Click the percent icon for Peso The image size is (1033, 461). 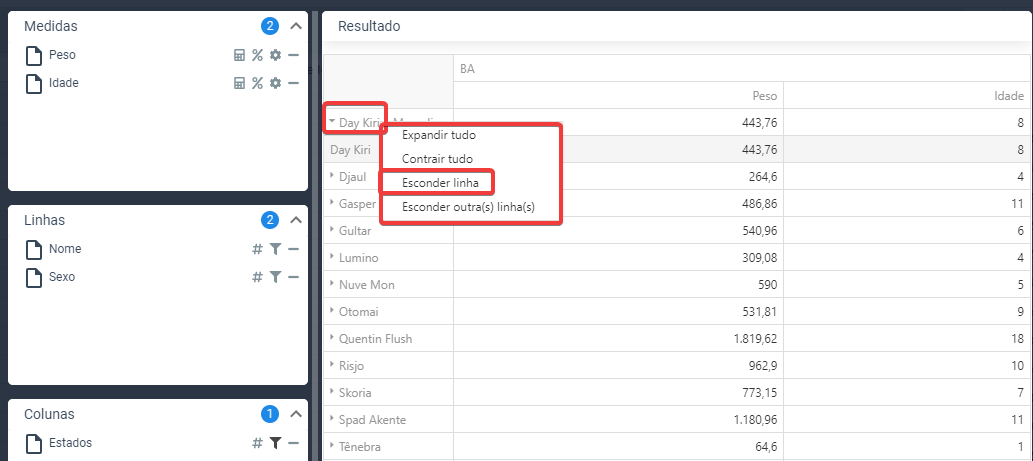(x=257, y=55)
